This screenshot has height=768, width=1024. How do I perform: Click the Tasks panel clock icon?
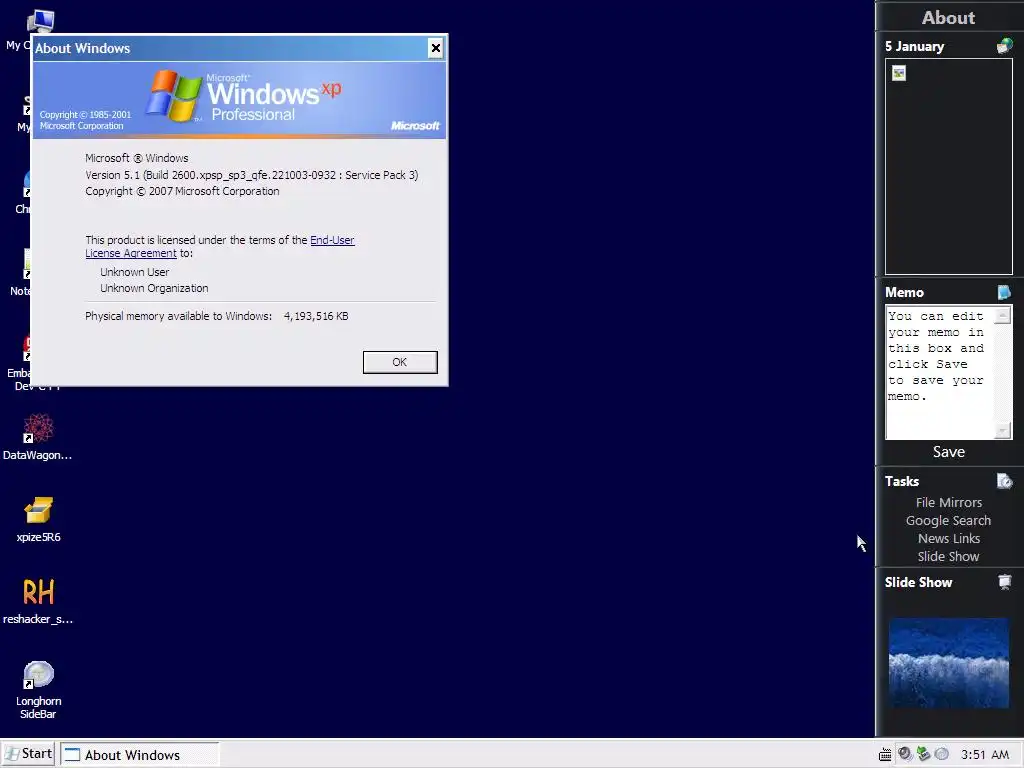1004,481
